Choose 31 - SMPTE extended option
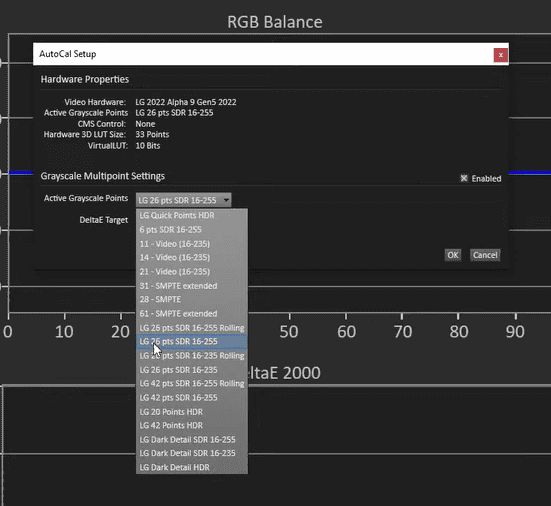Image resolution: width=551 pixels, height=506 pixels. tap(192, 286)
